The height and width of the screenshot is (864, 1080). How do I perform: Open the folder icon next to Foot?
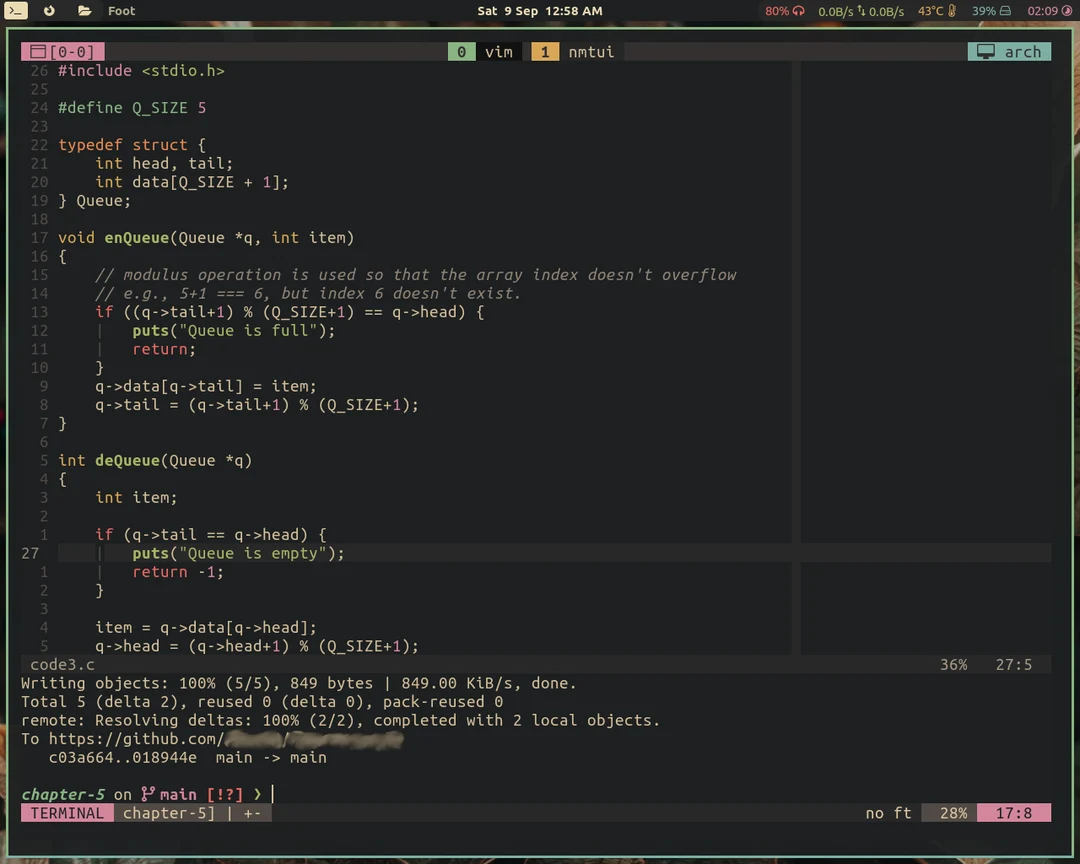click(84, 11)
